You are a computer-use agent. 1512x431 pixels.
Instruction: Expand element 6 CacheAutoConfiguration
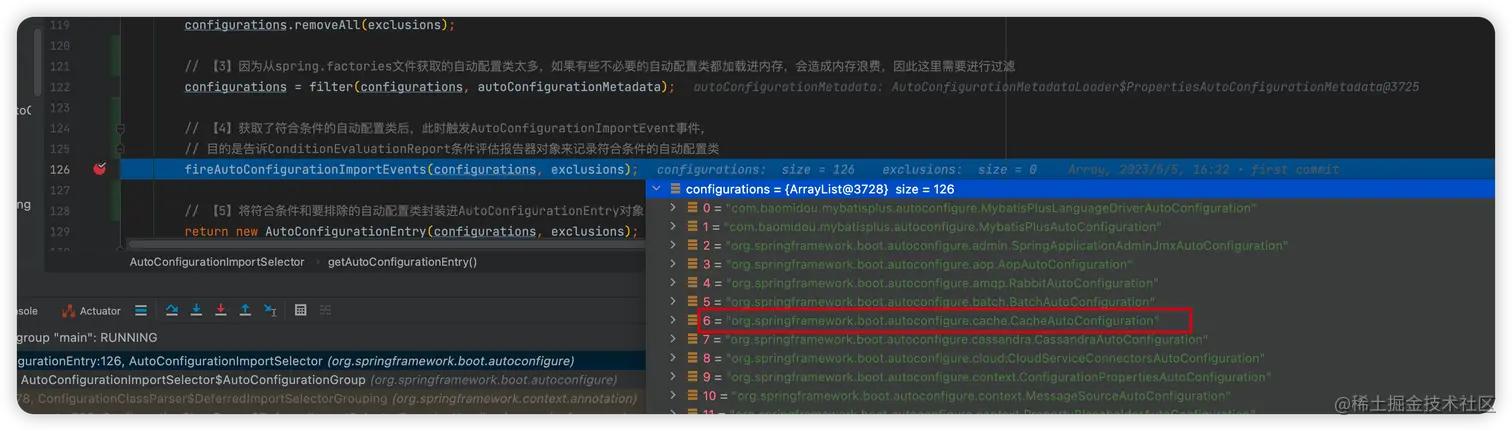673,321
